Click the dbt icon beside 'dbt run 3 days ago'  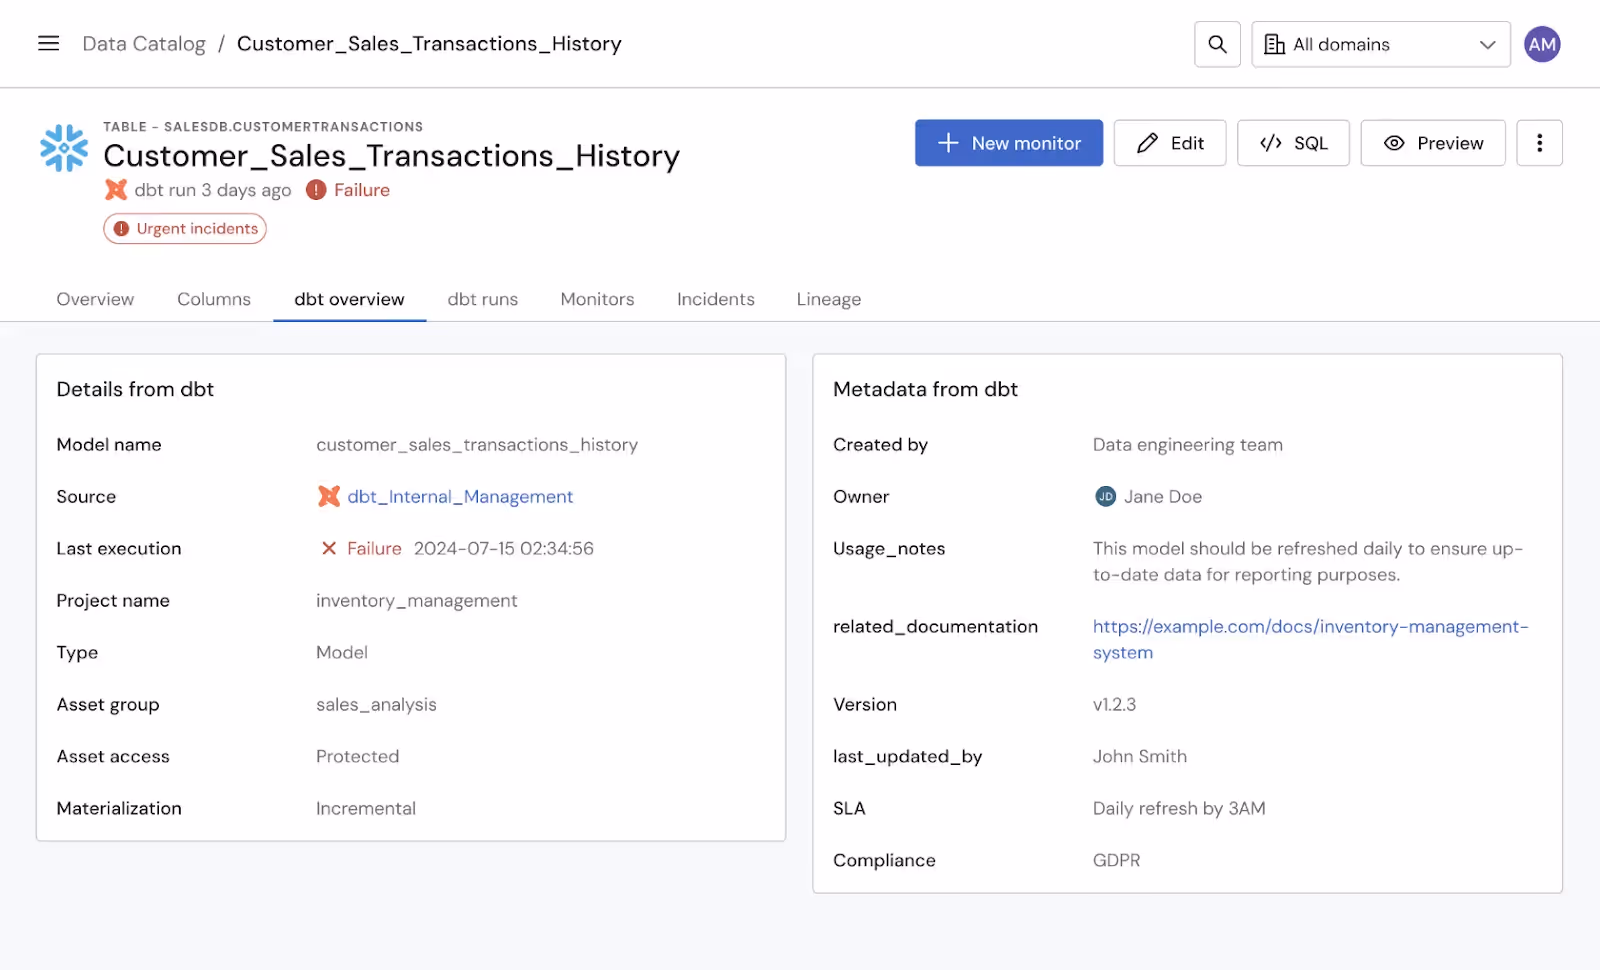pos(116,190)
